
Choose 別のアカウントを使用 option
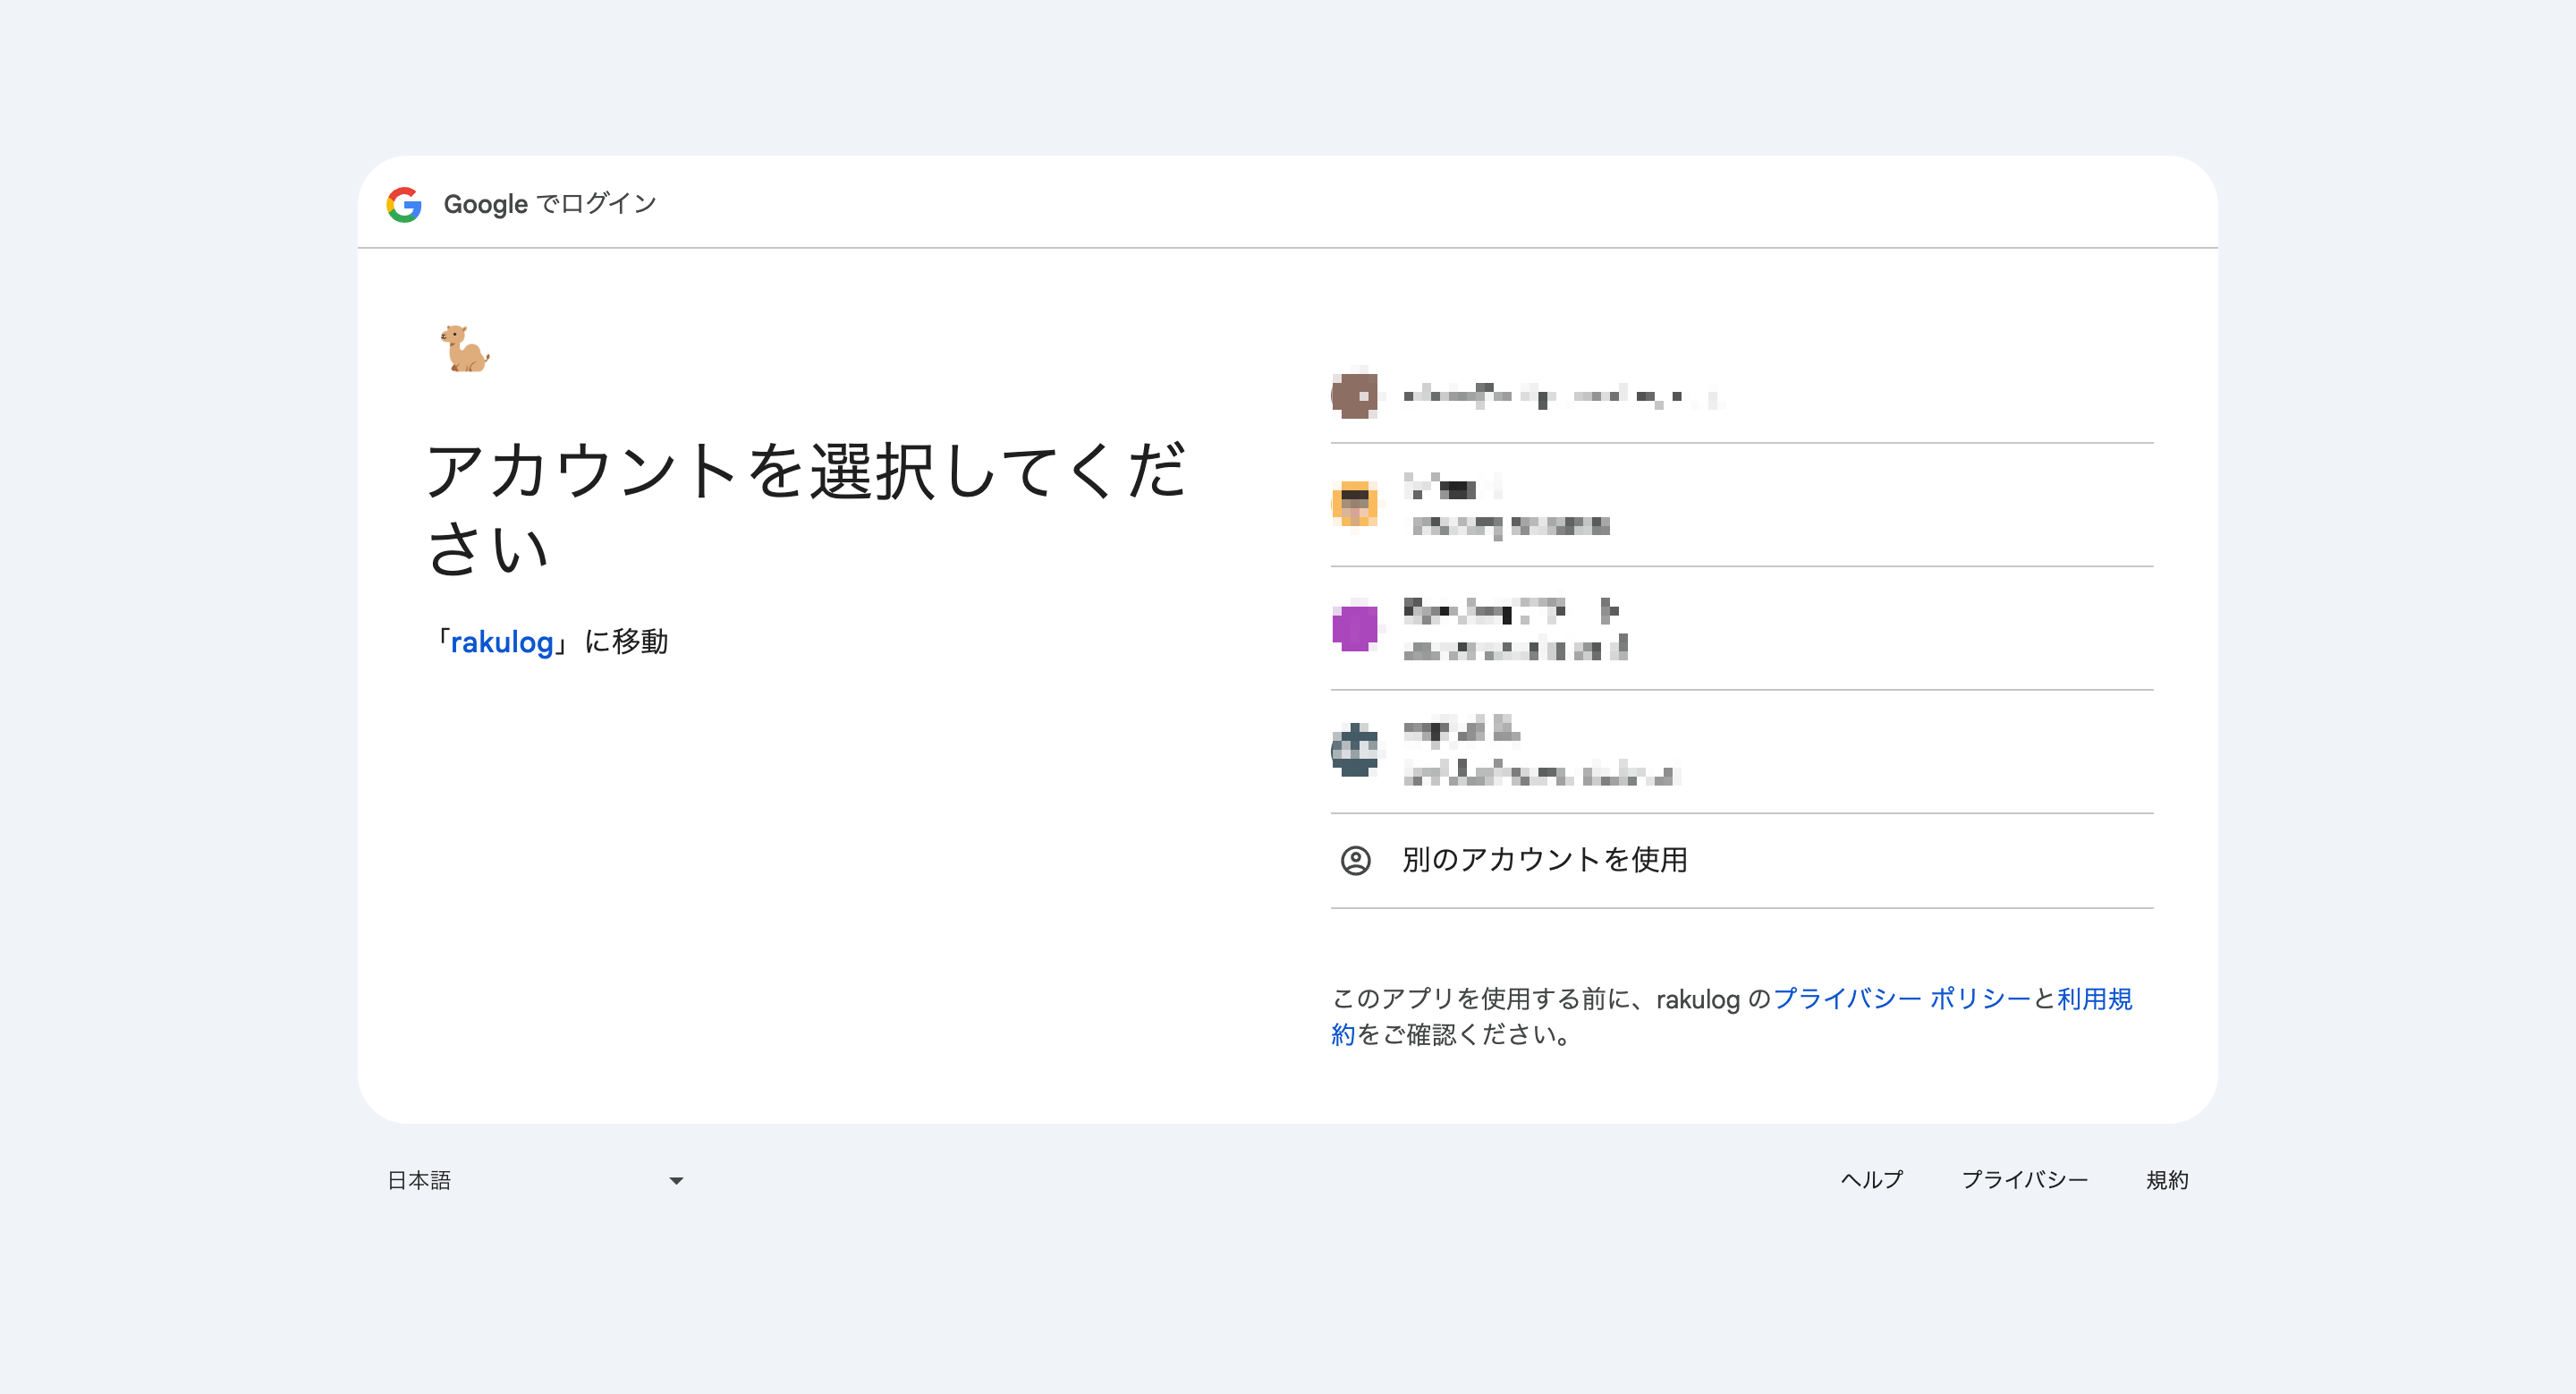1546,859
